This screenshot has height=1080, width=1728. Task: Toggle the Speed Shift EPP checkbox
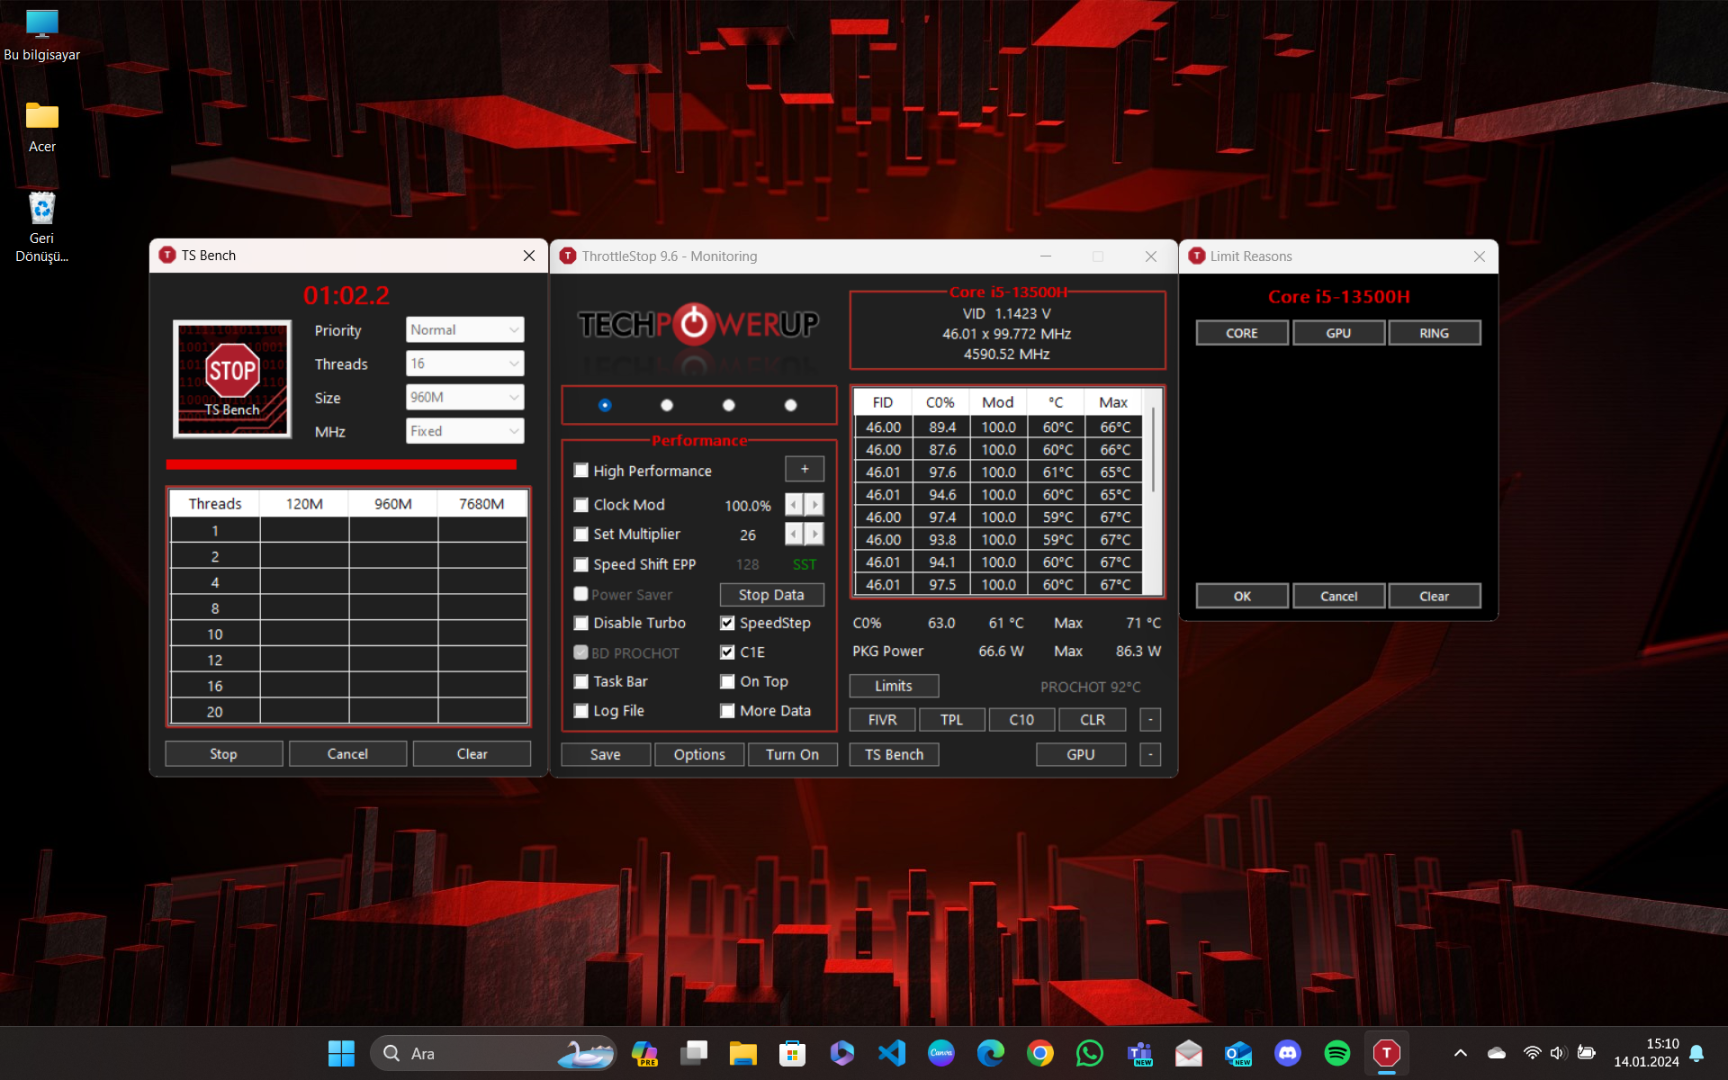(x=581, y=565)
